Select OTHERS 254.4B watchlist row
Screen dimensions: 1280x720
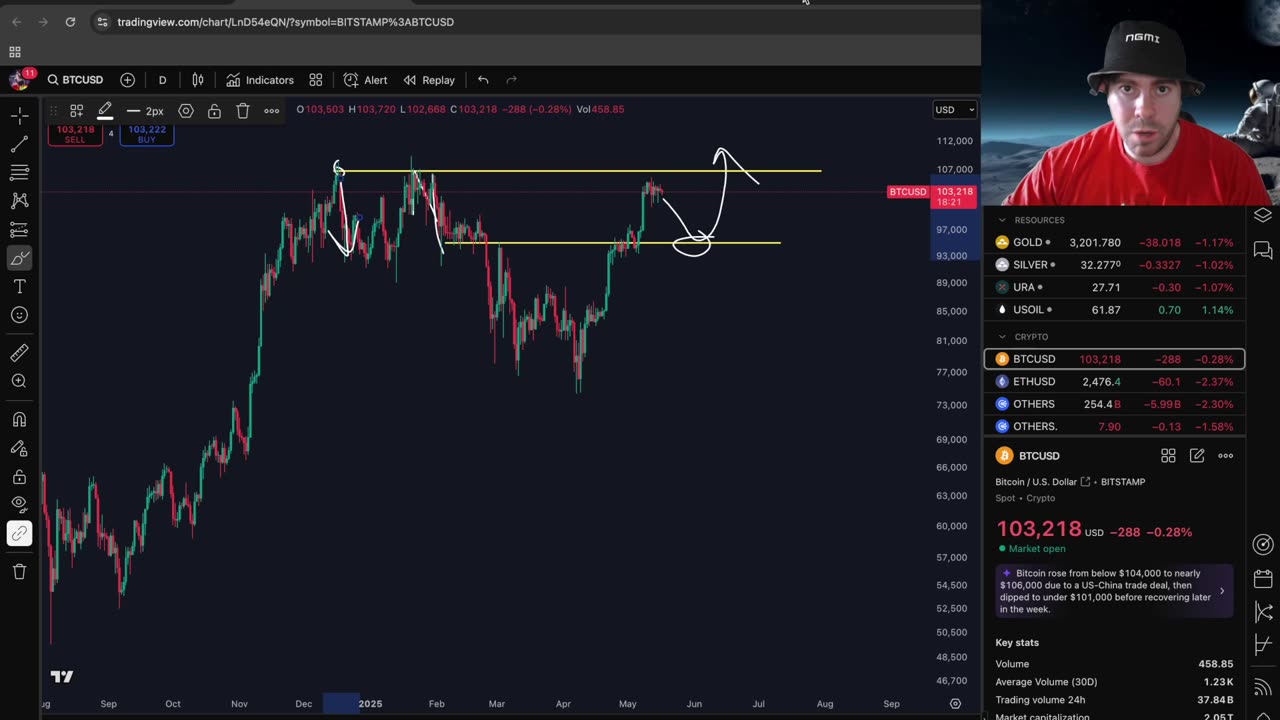pyautogui.click(x=1114, y=404)
